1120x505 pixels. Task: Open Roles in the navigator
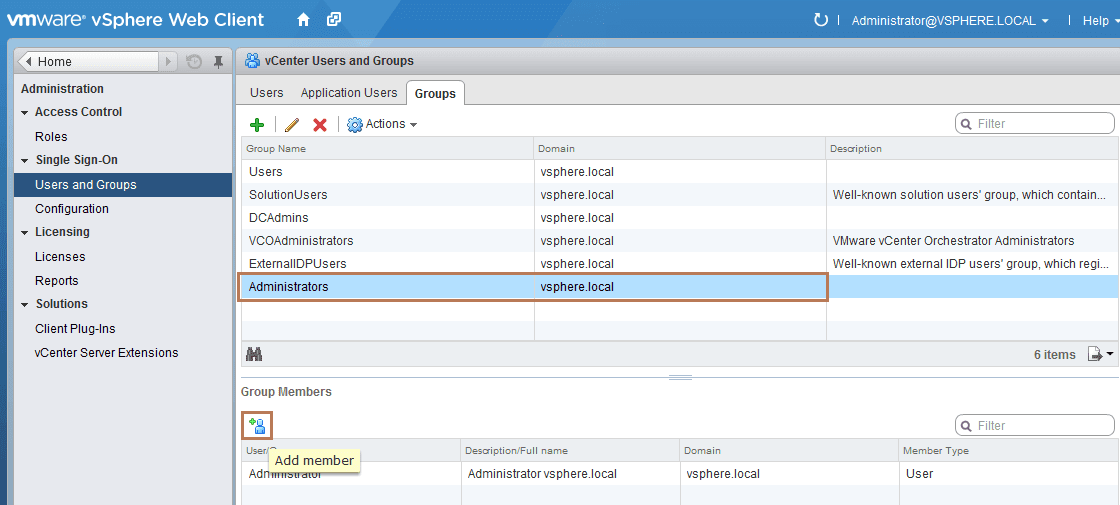pyautogui.click(x=51, y=136)
